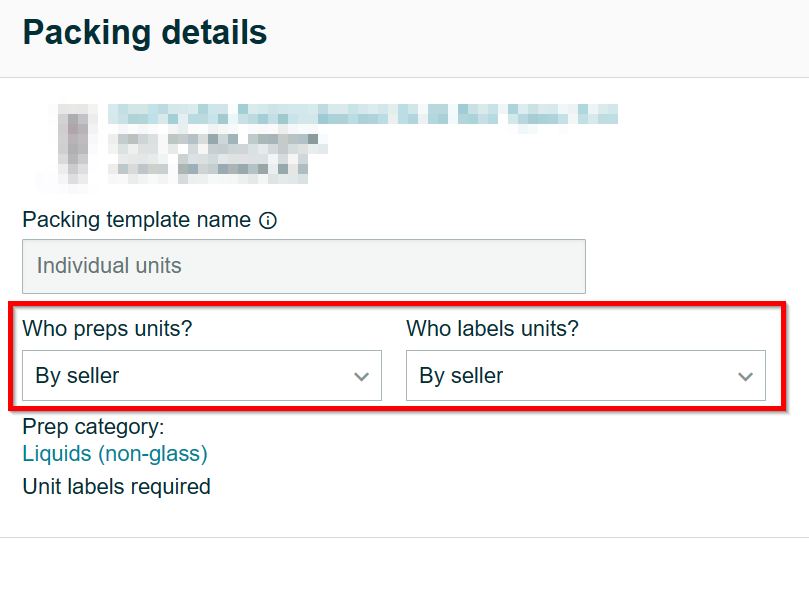Screen dimensions: 809x612
Task: Open the Who preps units dropdown
Action: [x=201, y=376]
